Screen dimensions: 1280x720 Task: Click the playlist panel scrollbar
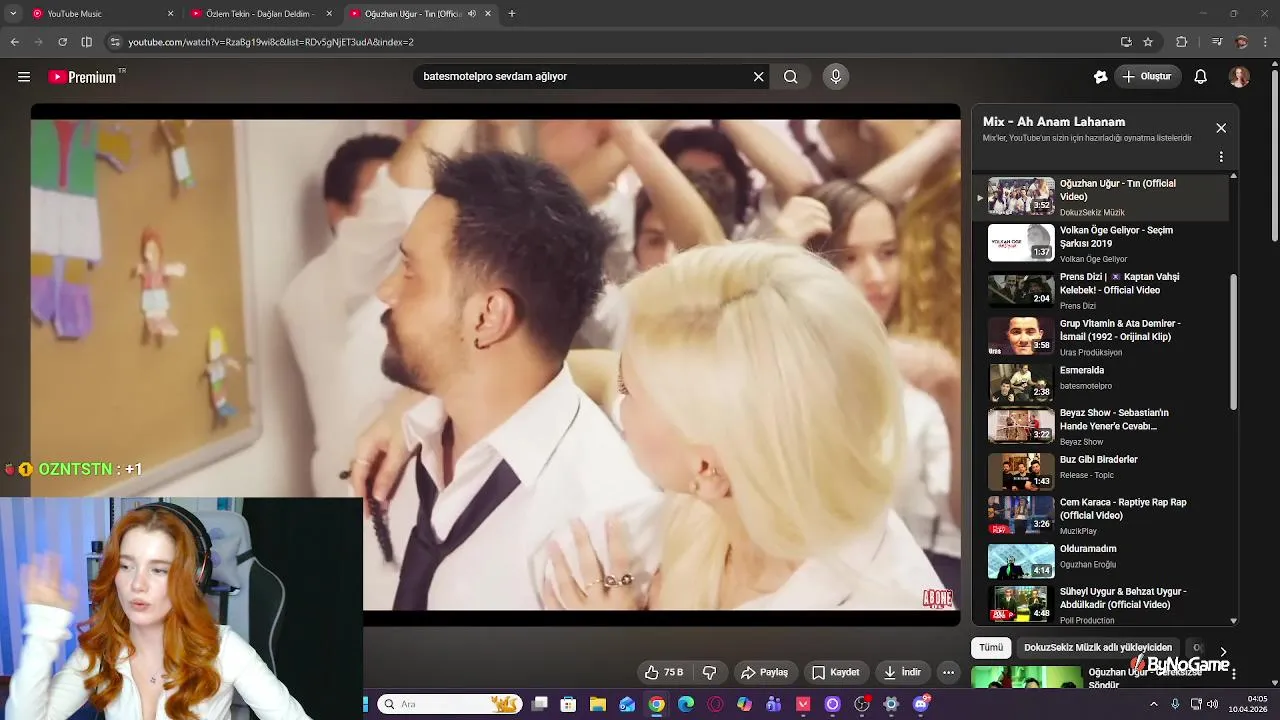[x=1233, y=340]
